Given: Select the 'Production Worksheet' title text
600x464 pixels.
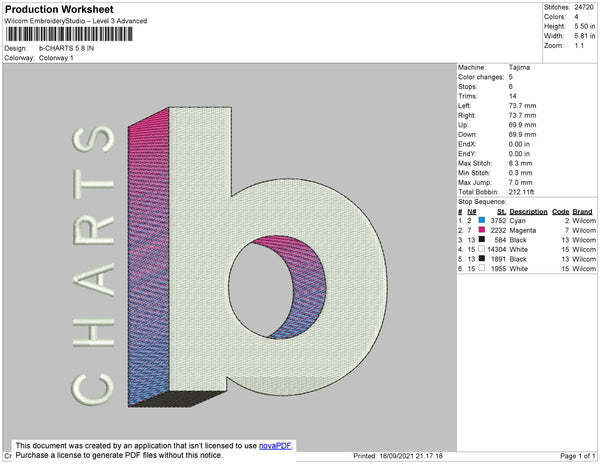Looking at the screenshot, I should point(59,9).
